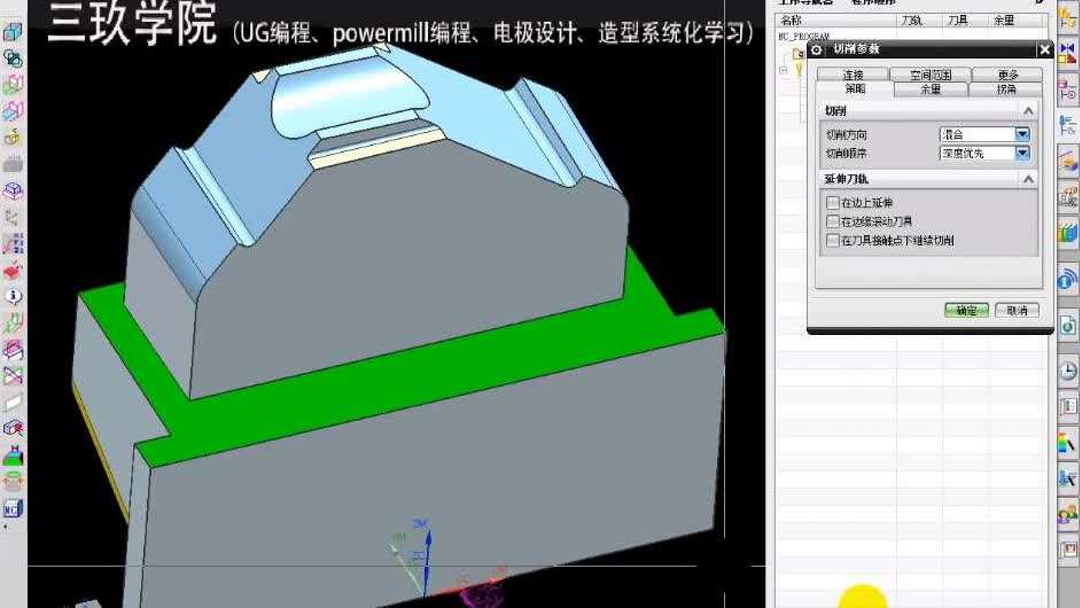1080x608 pixels.
Task: Enable 在刀具接触点下继续切削 option
Action: [830, 241]
